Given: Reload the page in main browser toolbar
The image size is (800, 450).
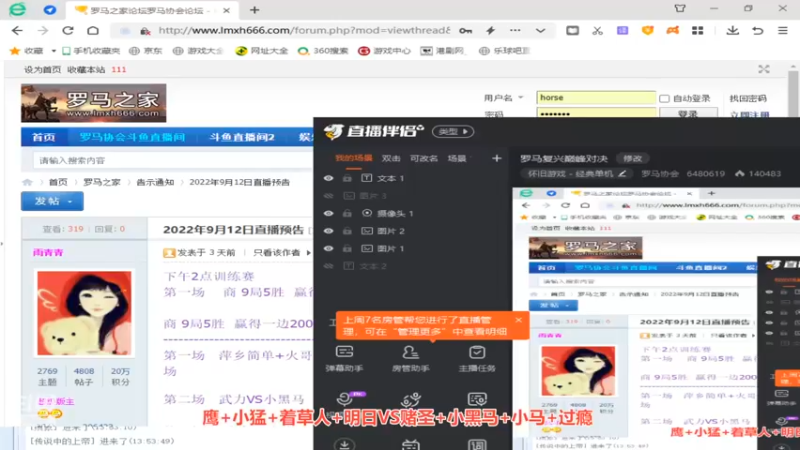Looking at the screenshot, I should [68, 31].
